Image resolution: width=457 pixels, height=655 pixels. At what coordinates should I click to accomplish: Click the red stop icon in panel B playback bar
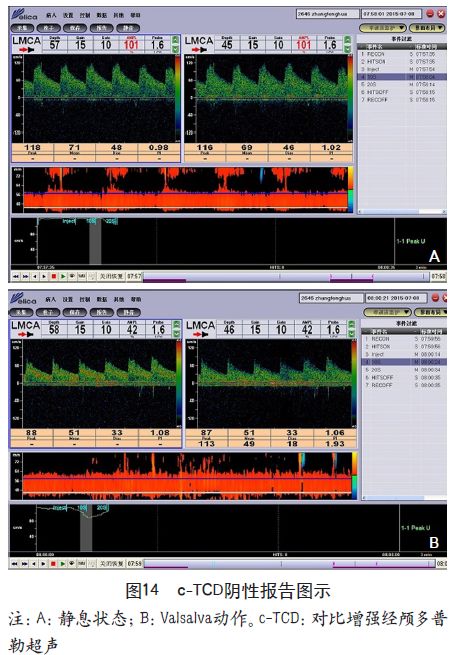pos(53,564)
